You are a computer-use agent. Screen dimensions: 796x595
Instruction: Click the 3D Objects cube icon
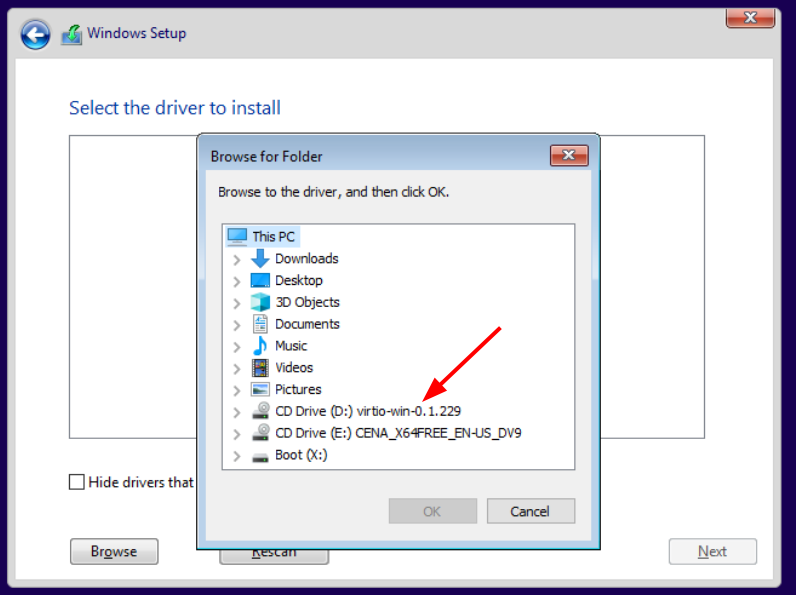coord(260,303)
